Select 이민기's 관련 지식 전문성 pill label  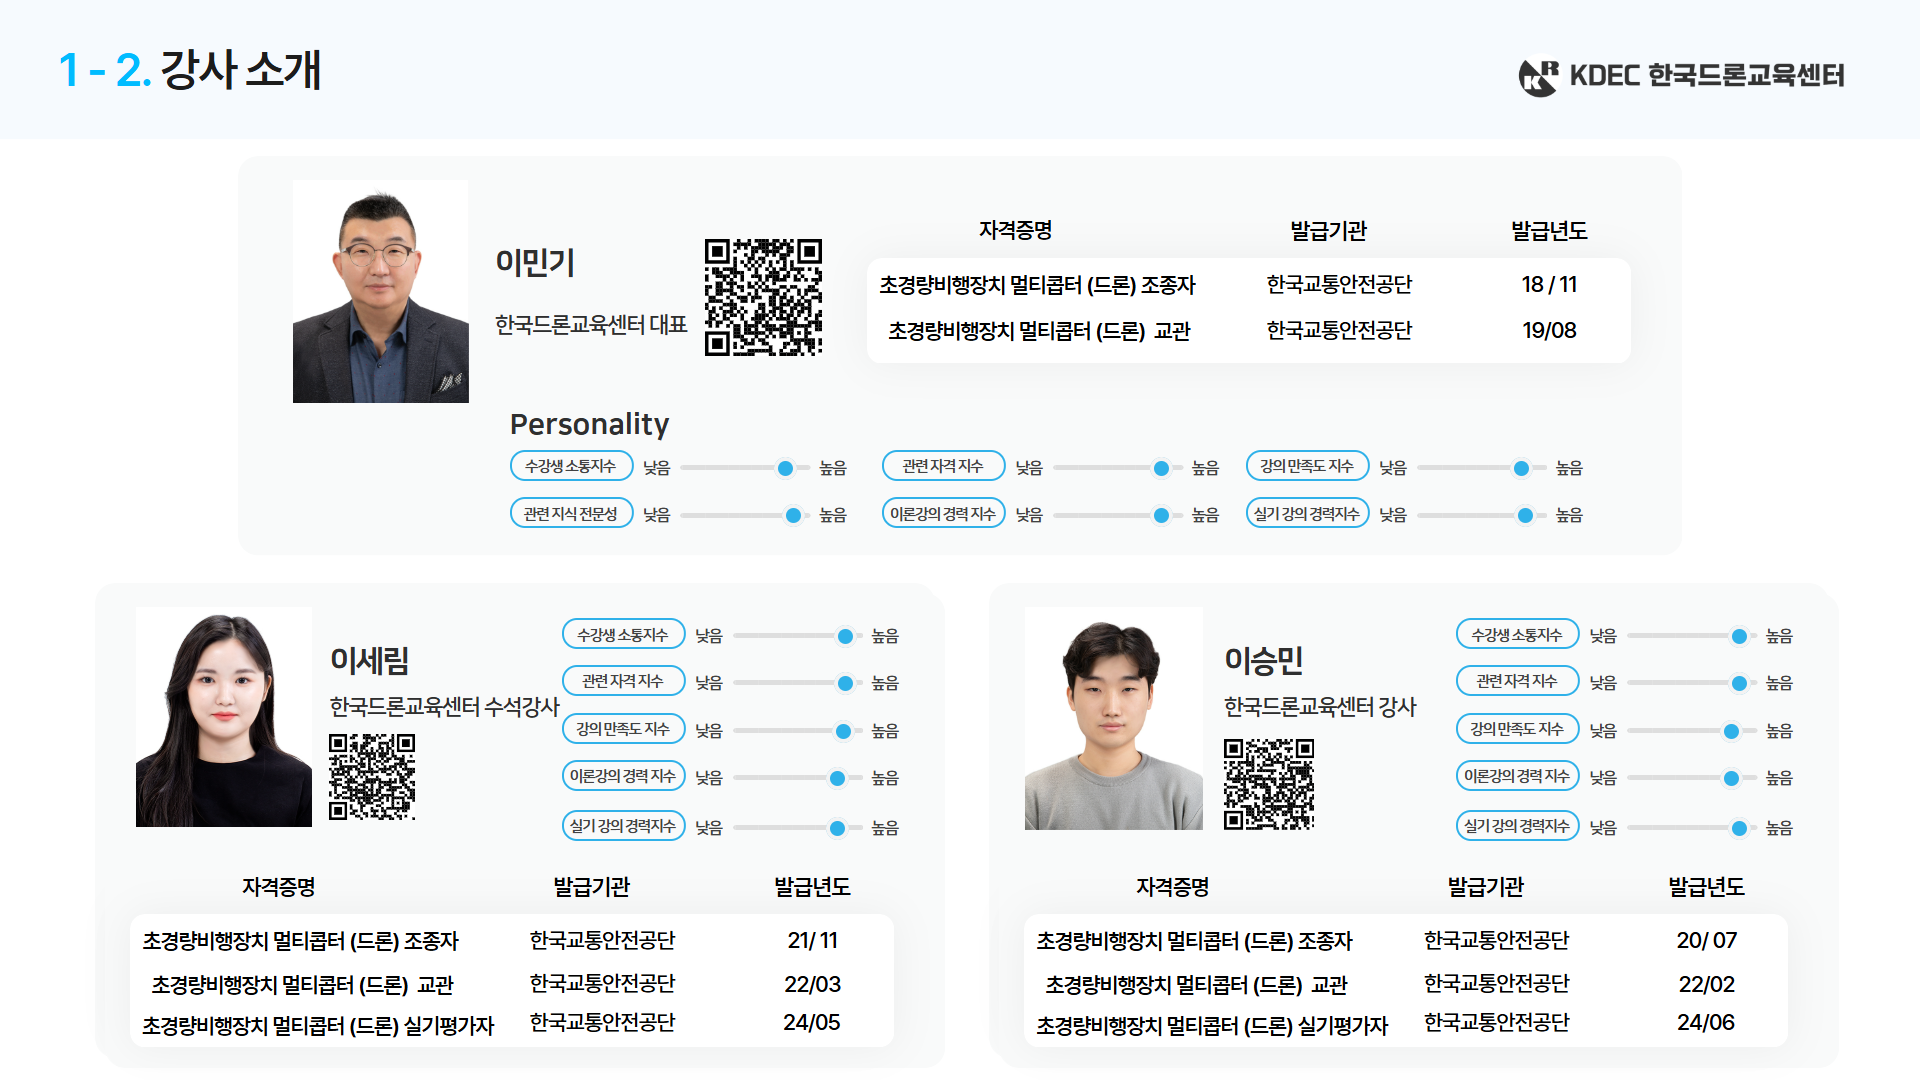(x=571, y=513)
